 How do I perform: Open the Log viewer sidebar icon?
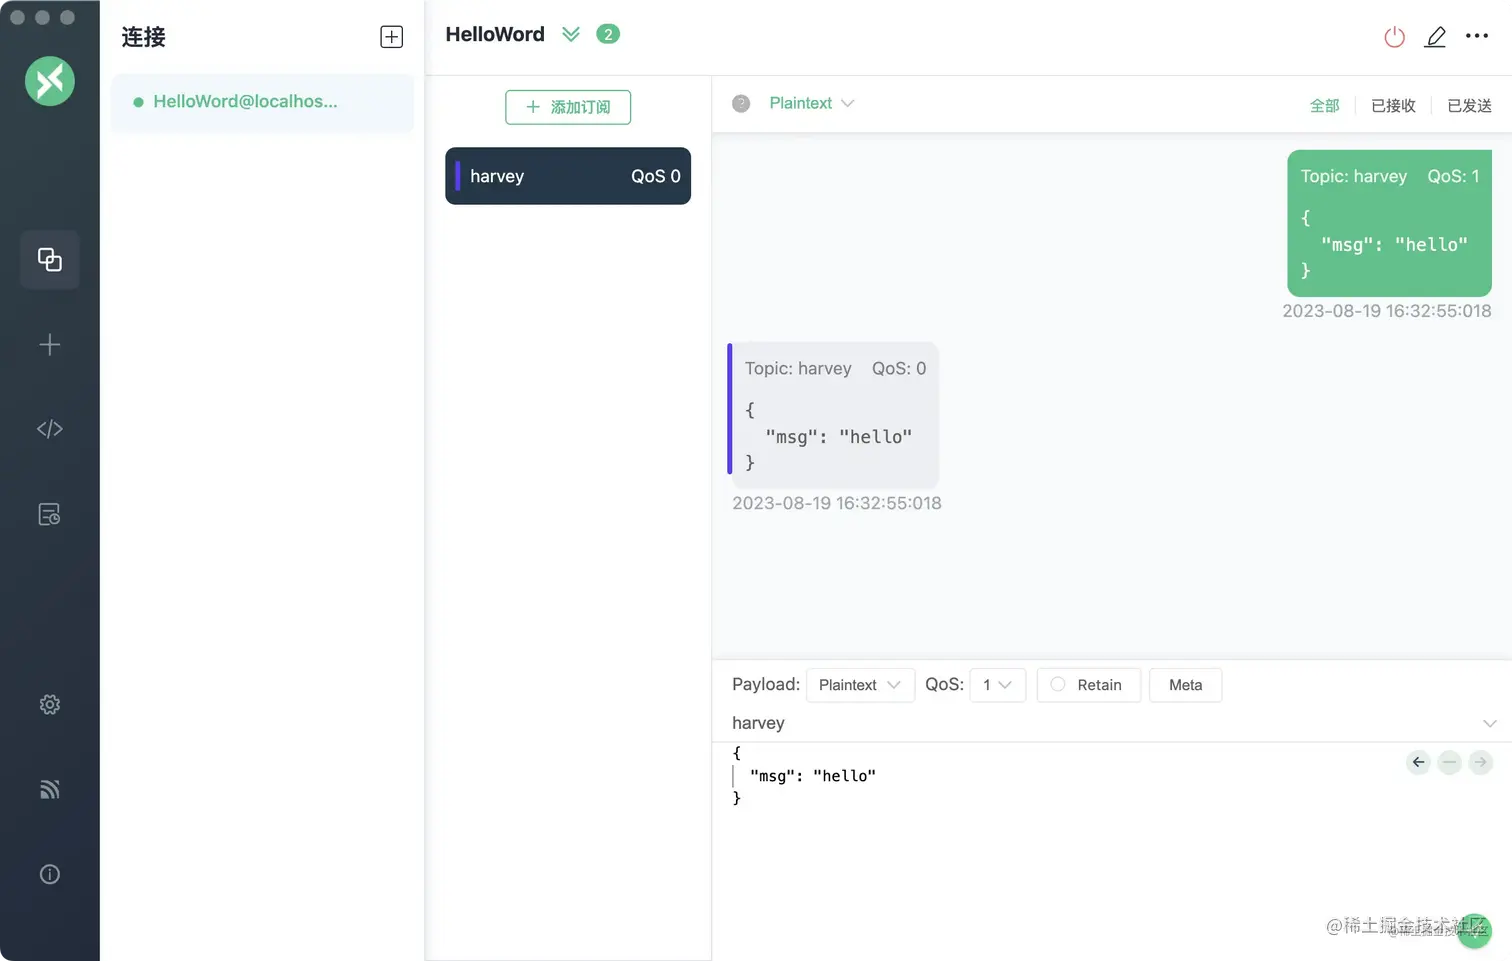(49, 513)
